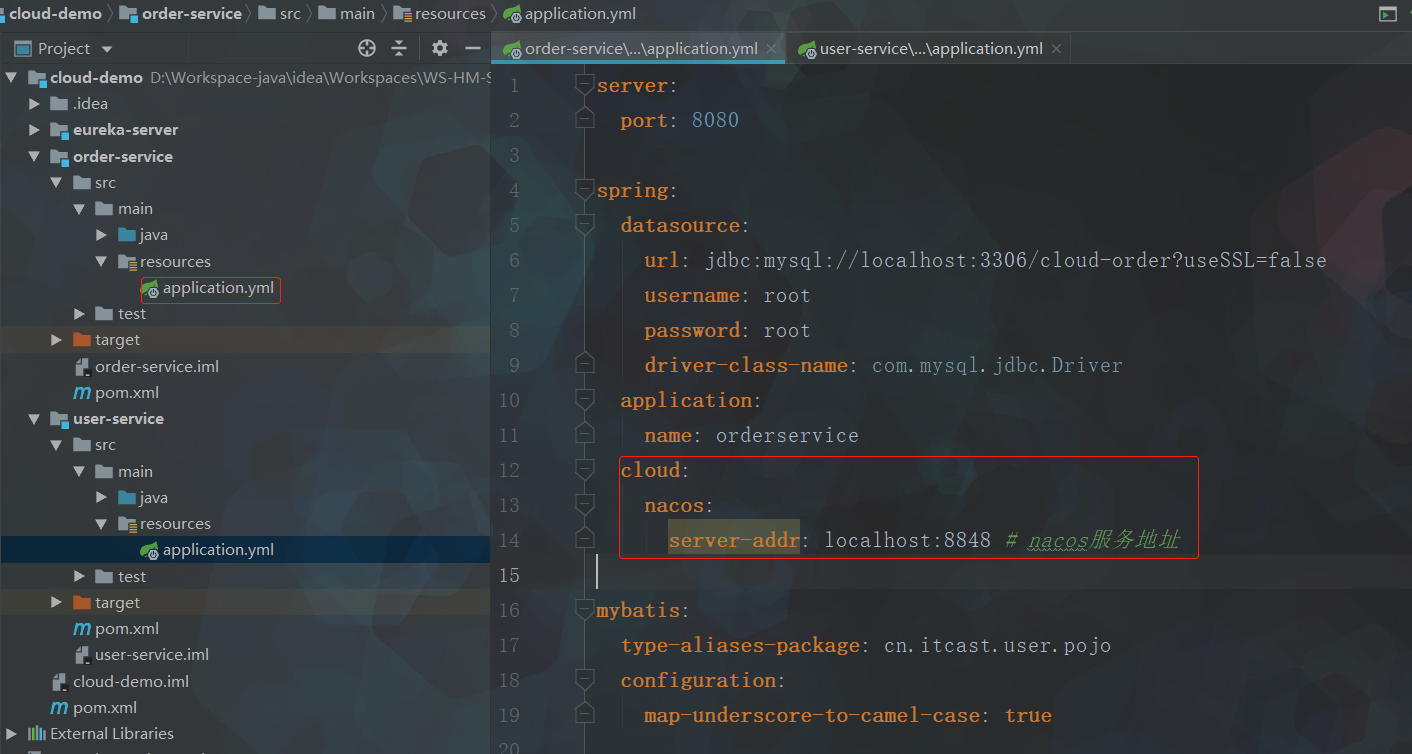Click cloud-demo in the navigation breadcrumb
The width and height of the screenshot is (1412, 754).
coord(56,14)
